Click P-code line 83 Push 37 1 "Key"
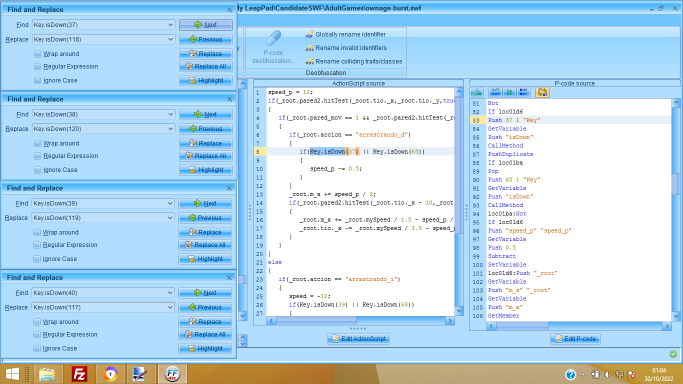Image resolution: width=683 pixels, height=384 pixels. [514, 120]
